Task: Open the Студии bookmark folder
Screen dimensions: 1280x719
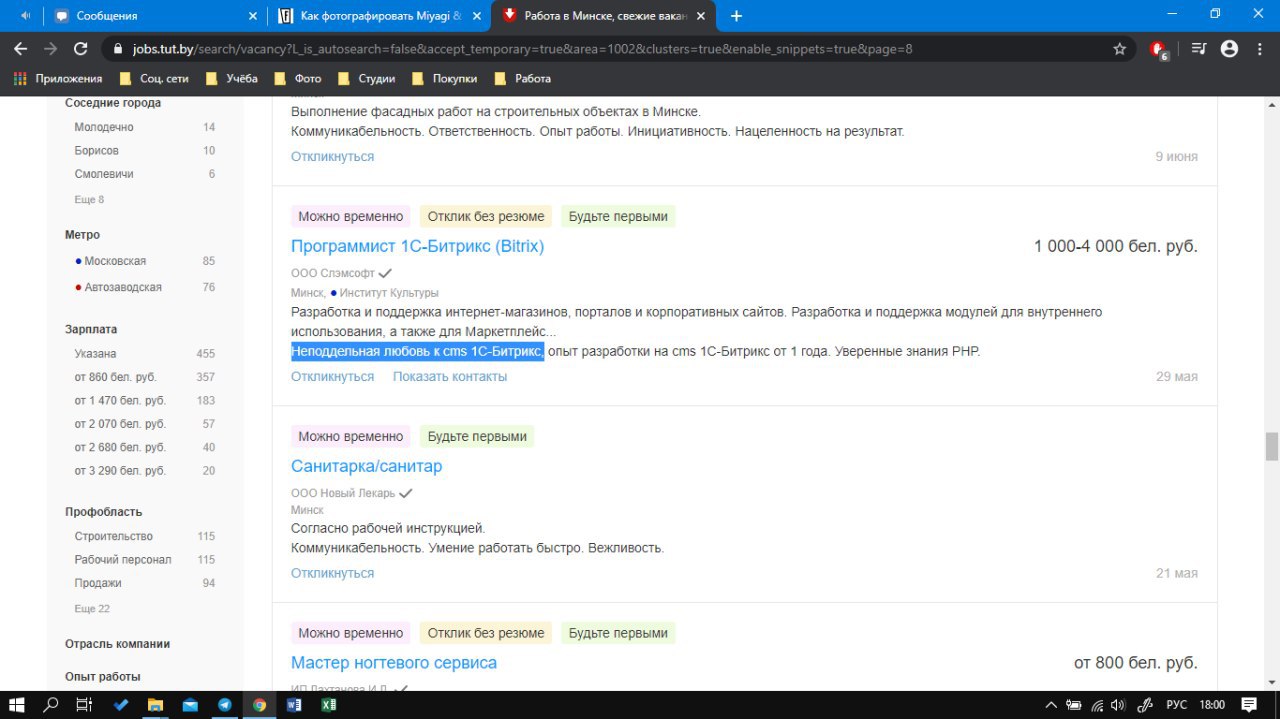Action: 366,78
